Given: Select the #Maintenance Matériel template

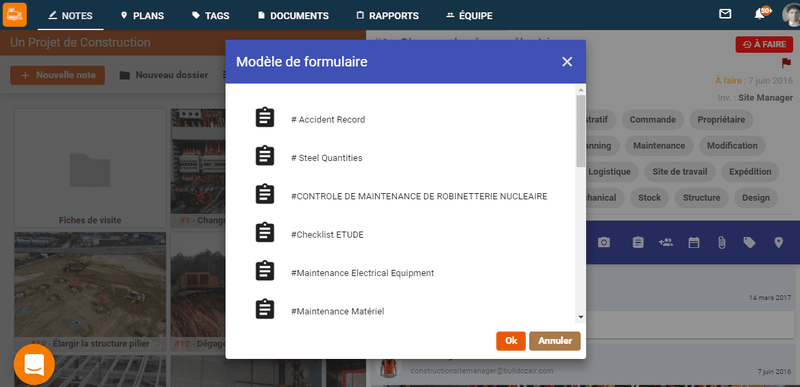Looking at the screenshot, I should (337, 311).
